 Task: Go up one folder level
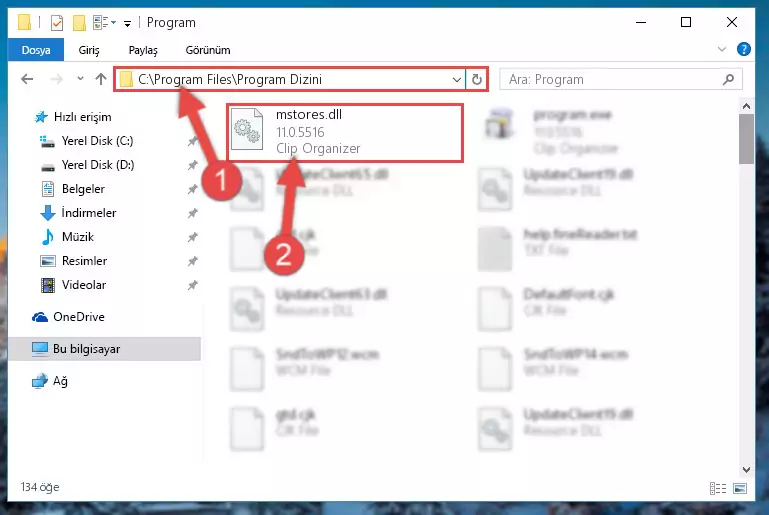point(101,79)
